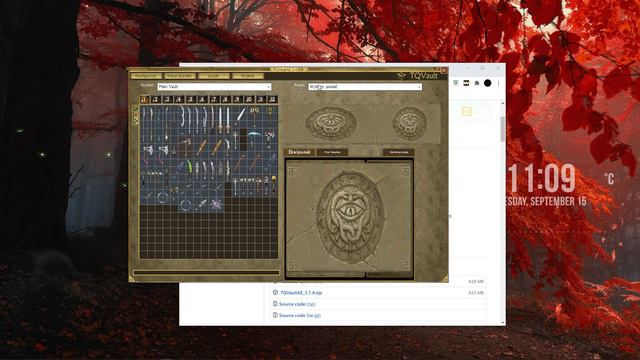Open vault bag tab 3

click(x=167, y=99)
